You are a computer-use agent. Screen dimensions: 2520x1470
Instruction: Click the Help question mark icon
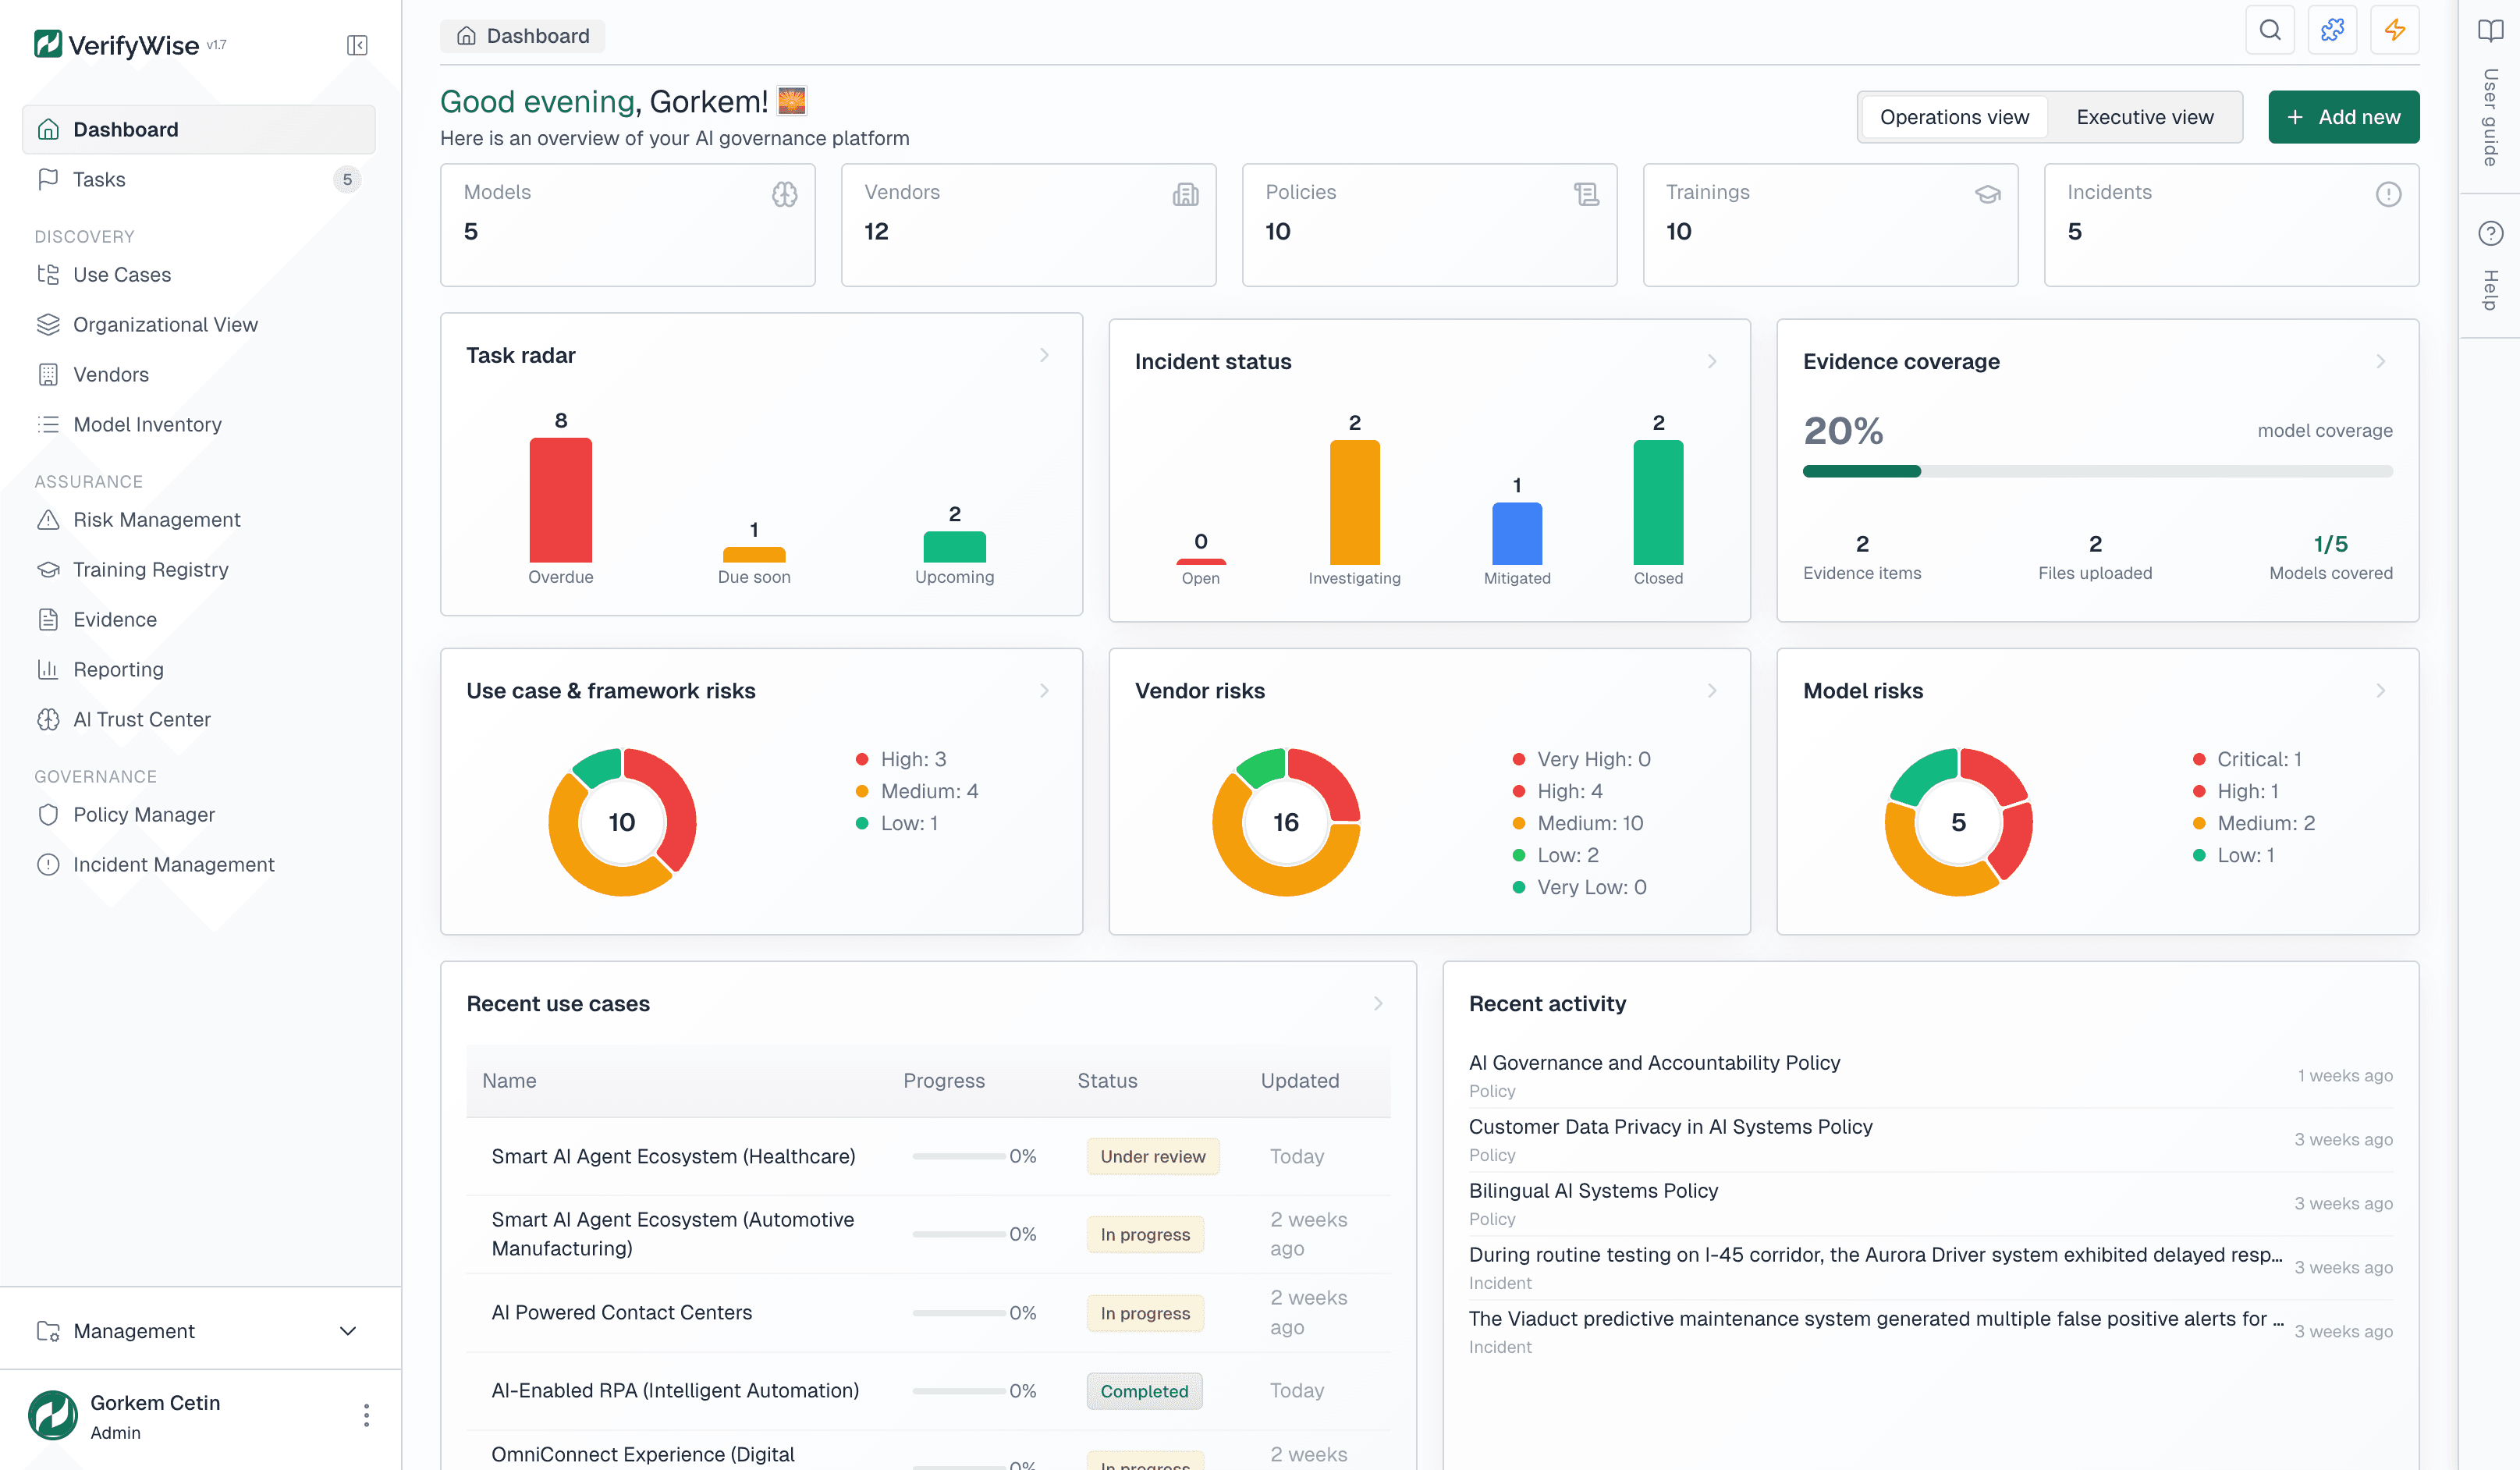[2490, 233]
